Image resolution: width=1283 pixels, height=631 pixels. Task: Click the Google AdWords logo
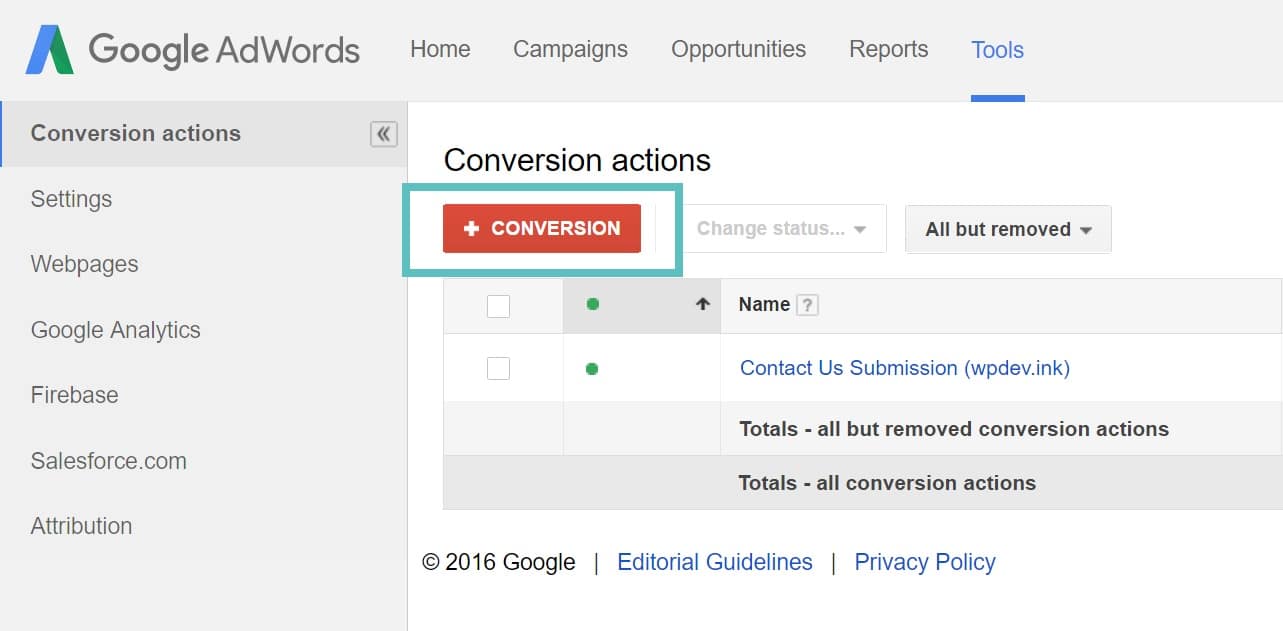click(190, 48)
